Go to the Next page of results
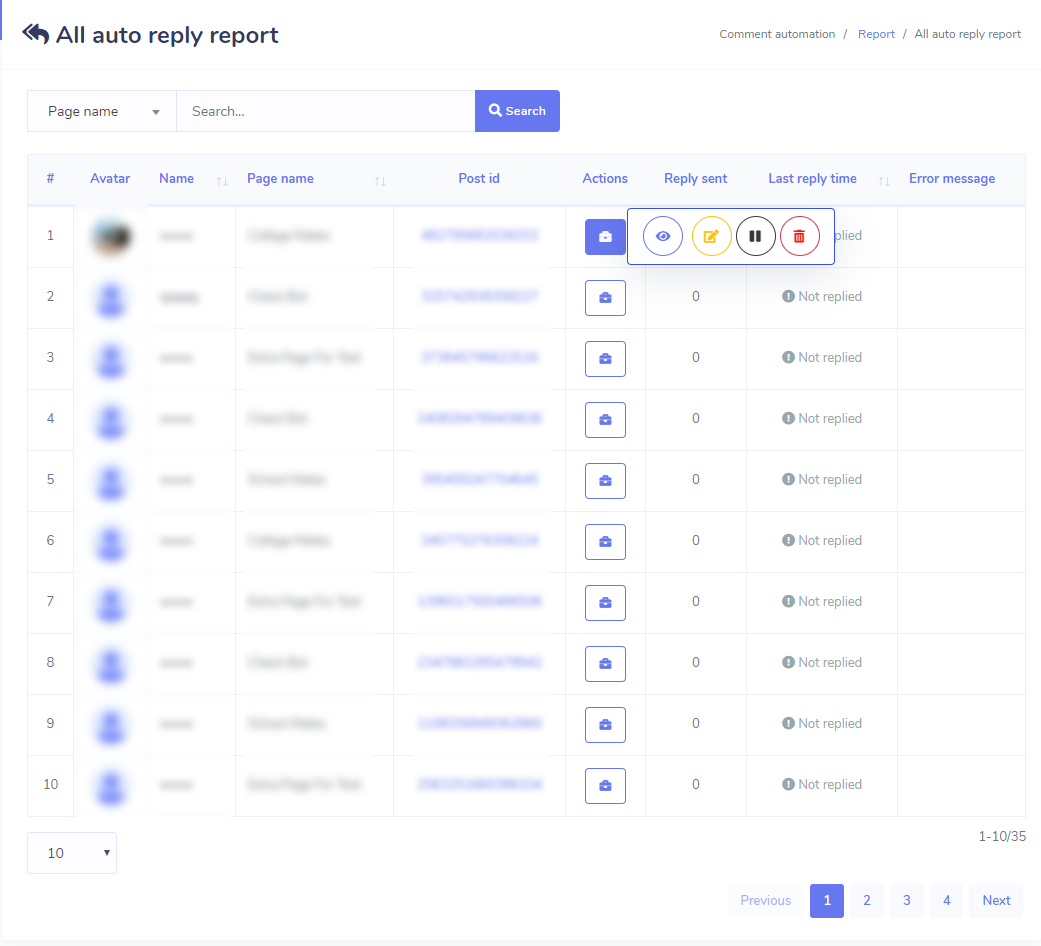 pos(995,900)
